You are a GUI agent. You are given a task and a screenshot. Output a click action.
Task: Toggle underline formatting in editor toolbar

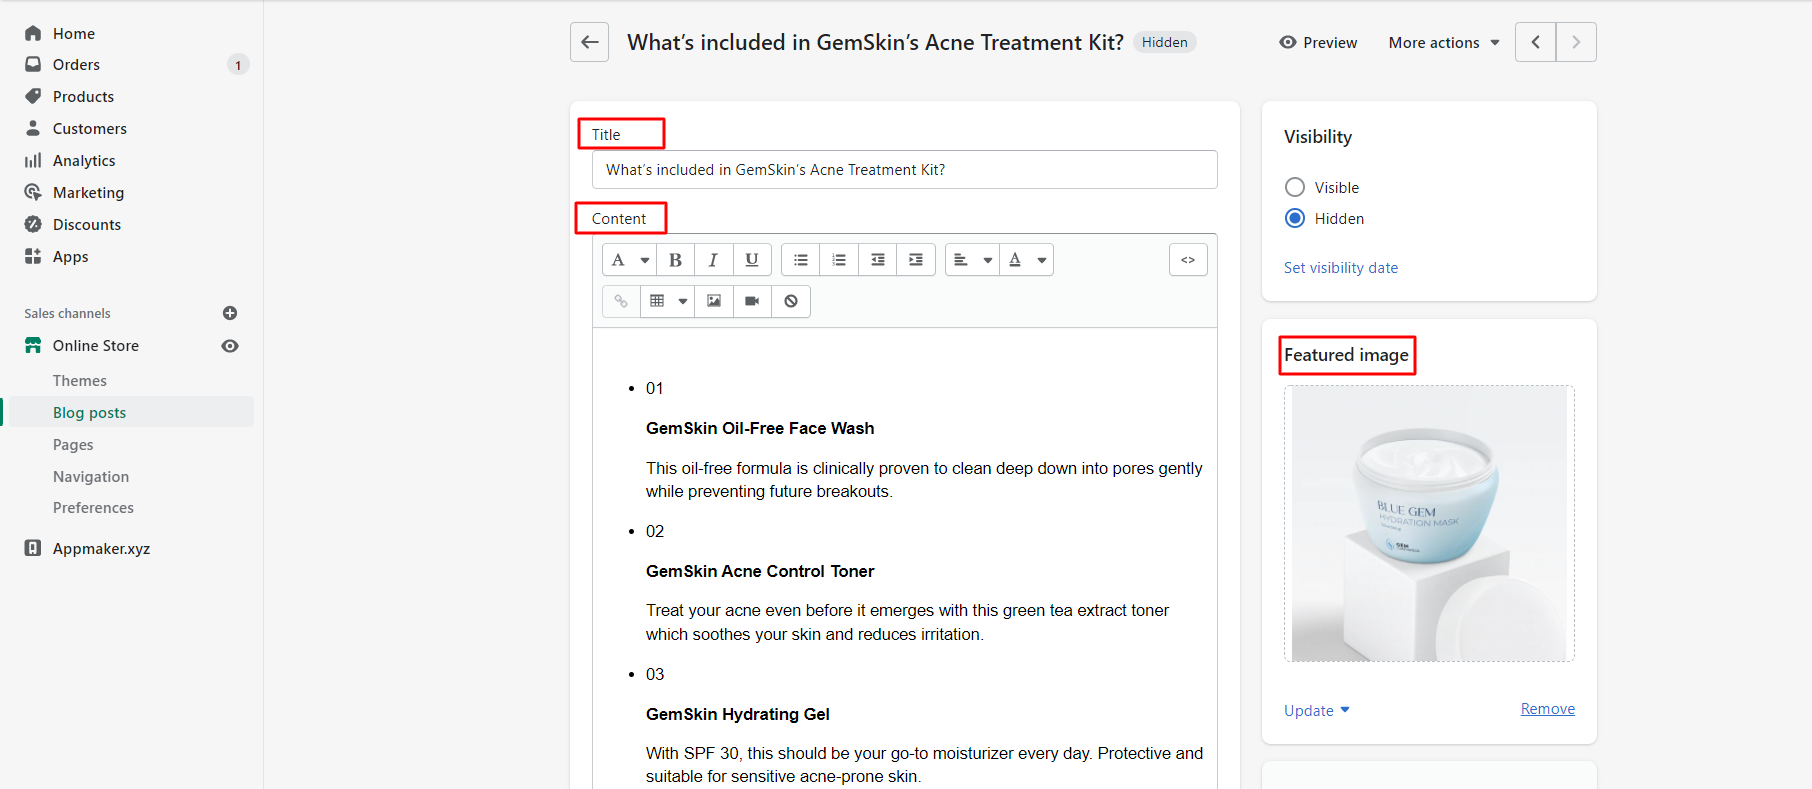pyautogui.click(x=752, y=260)
